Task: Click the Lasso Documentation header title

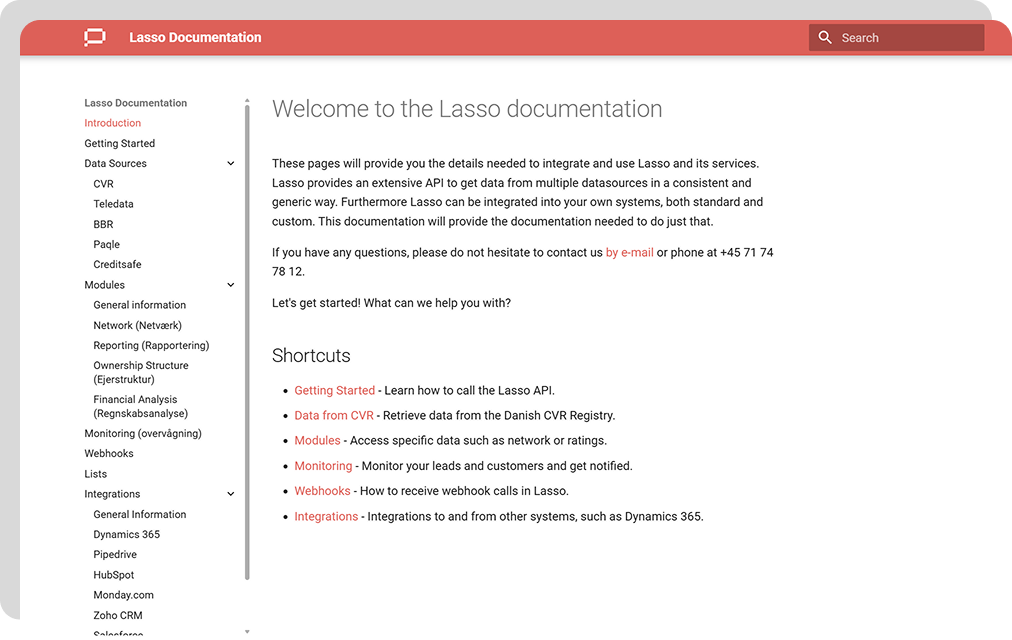Action: pos(195,38)
